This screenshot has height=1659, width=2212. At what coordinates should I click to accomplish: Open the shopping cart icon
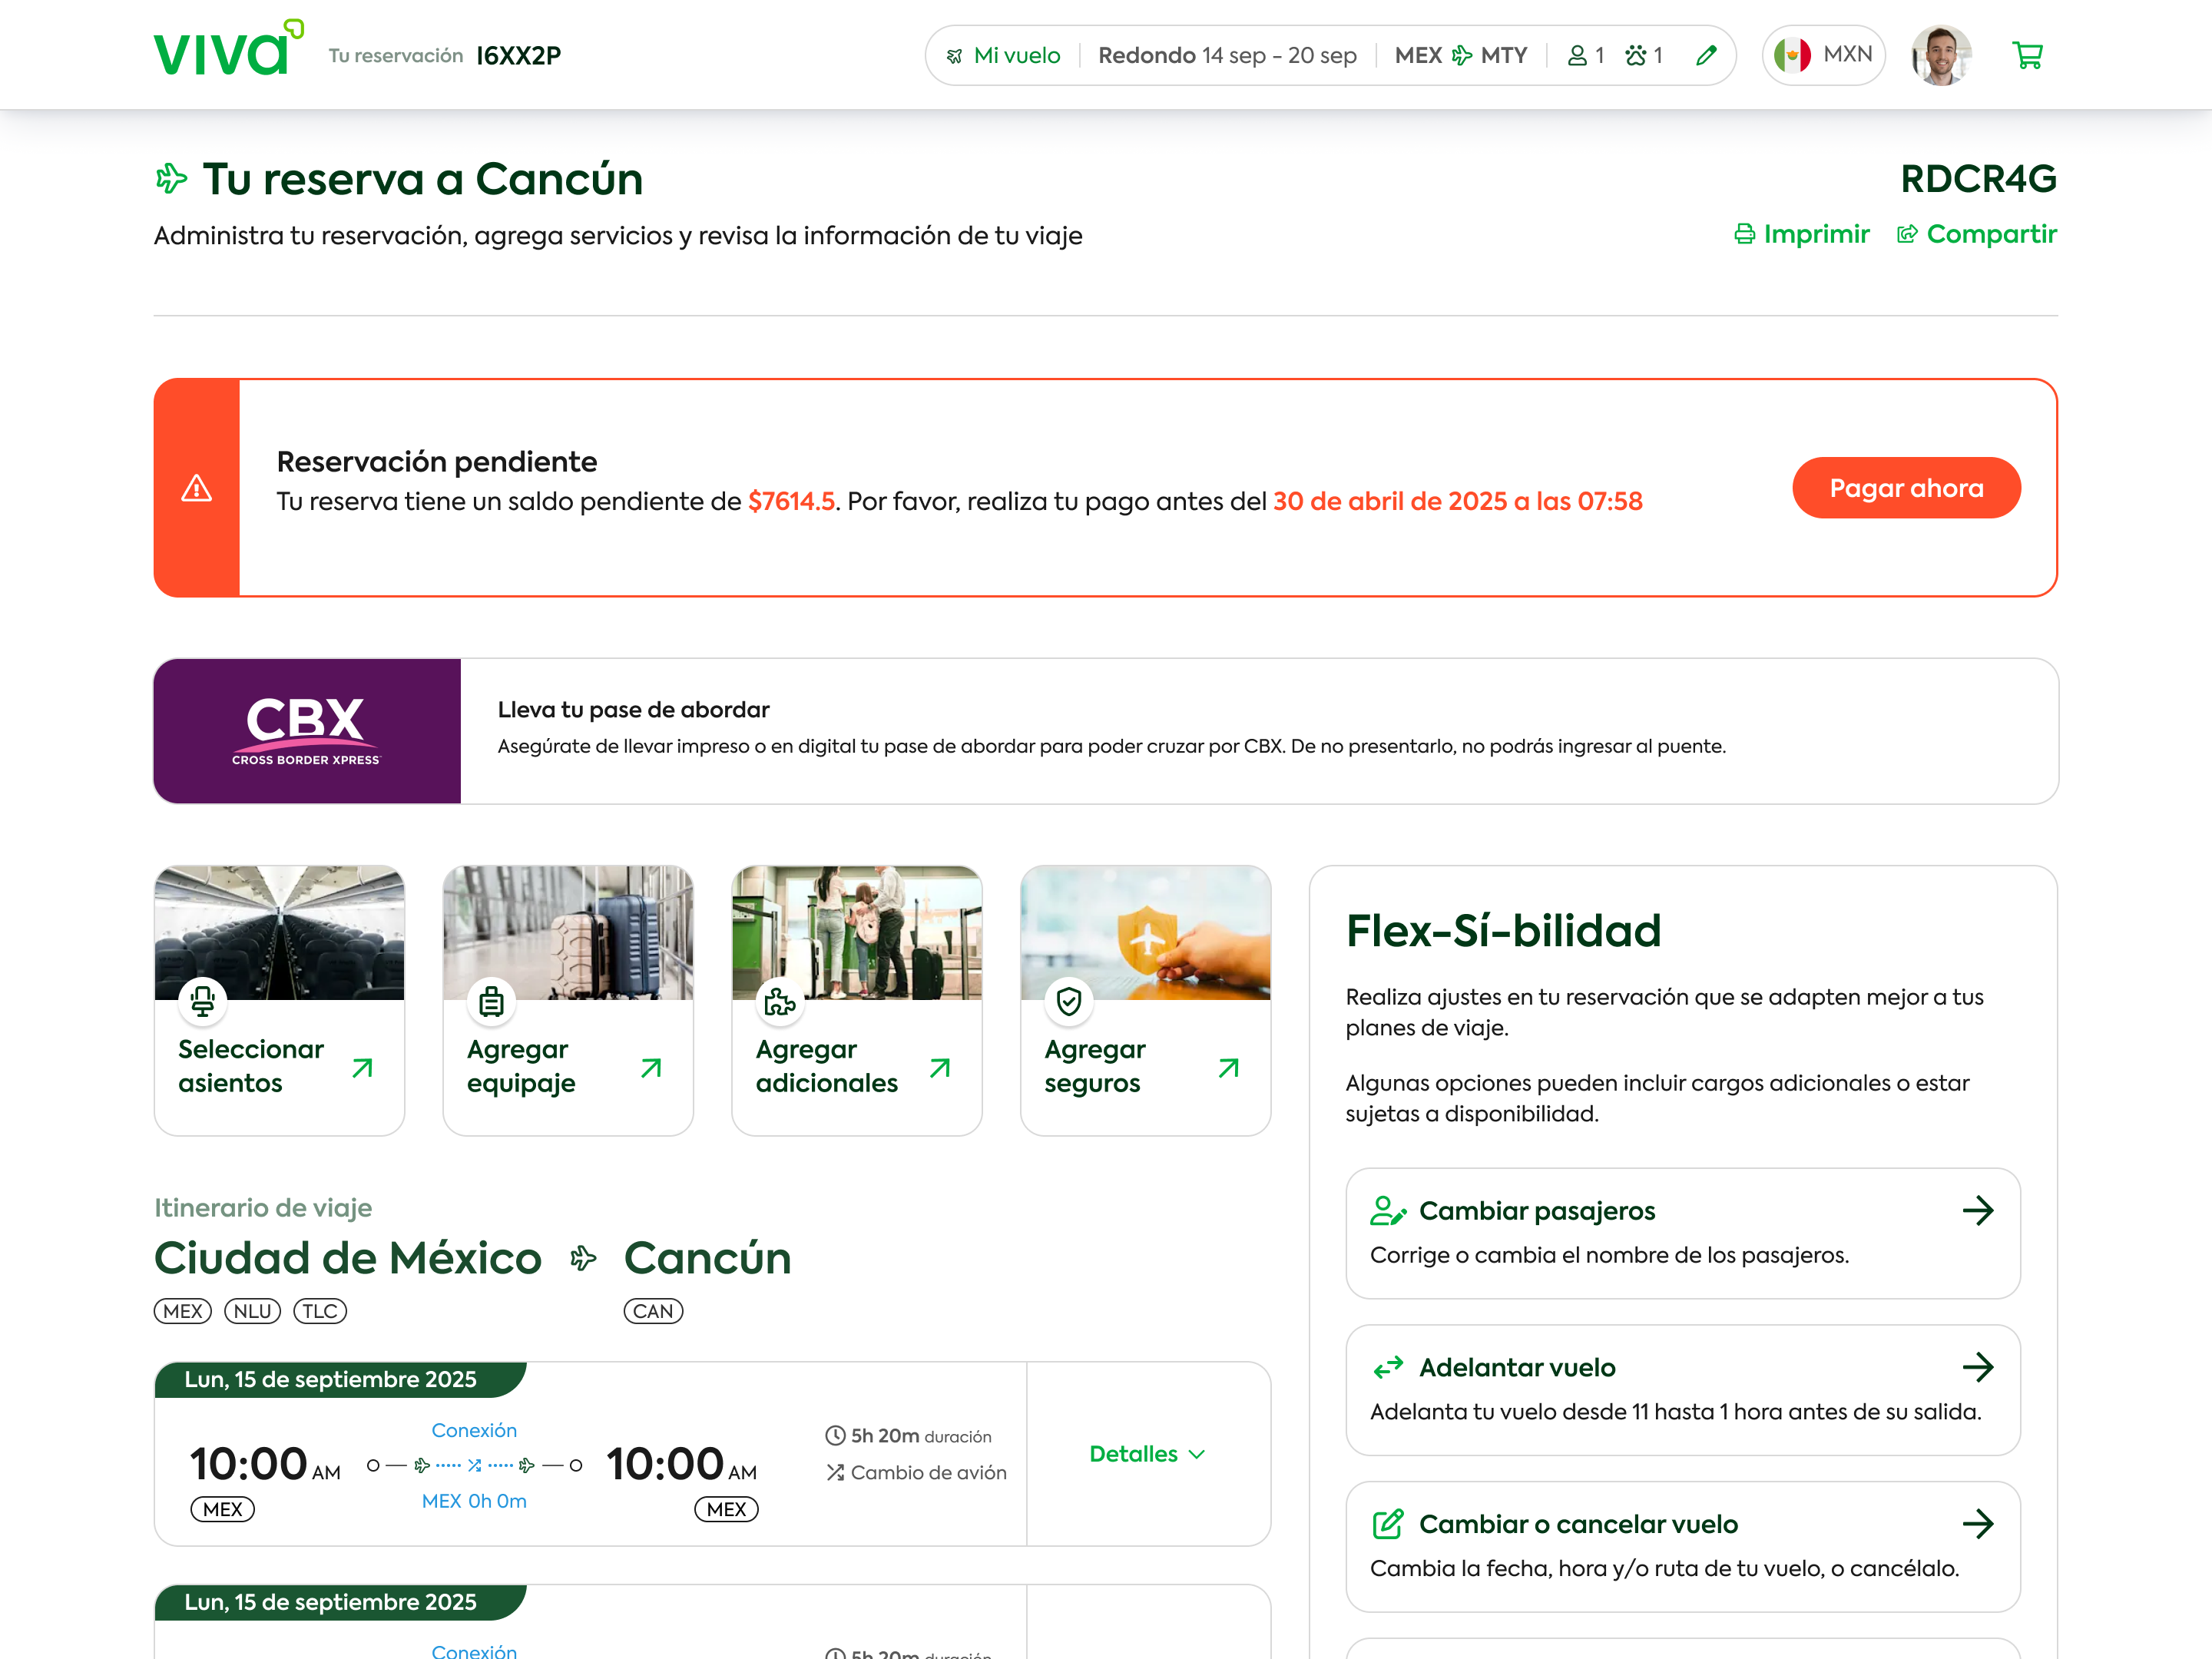click(2027, 55)
